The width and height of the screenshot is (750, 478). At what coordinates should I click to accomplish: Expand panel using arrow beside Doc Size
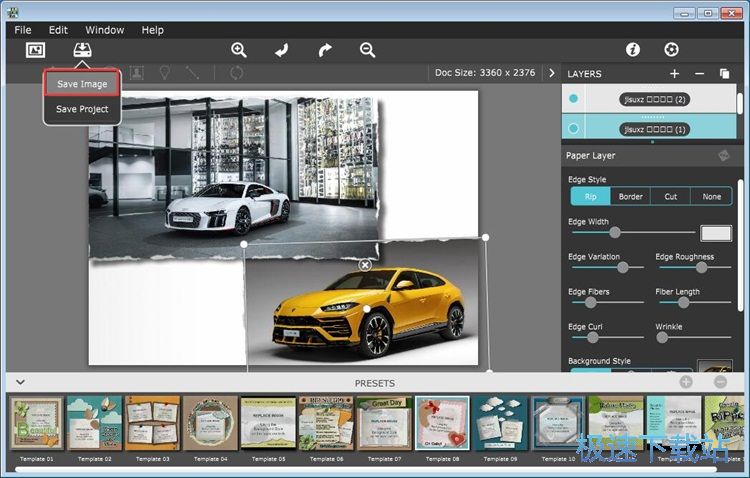[x=551, y=73]
